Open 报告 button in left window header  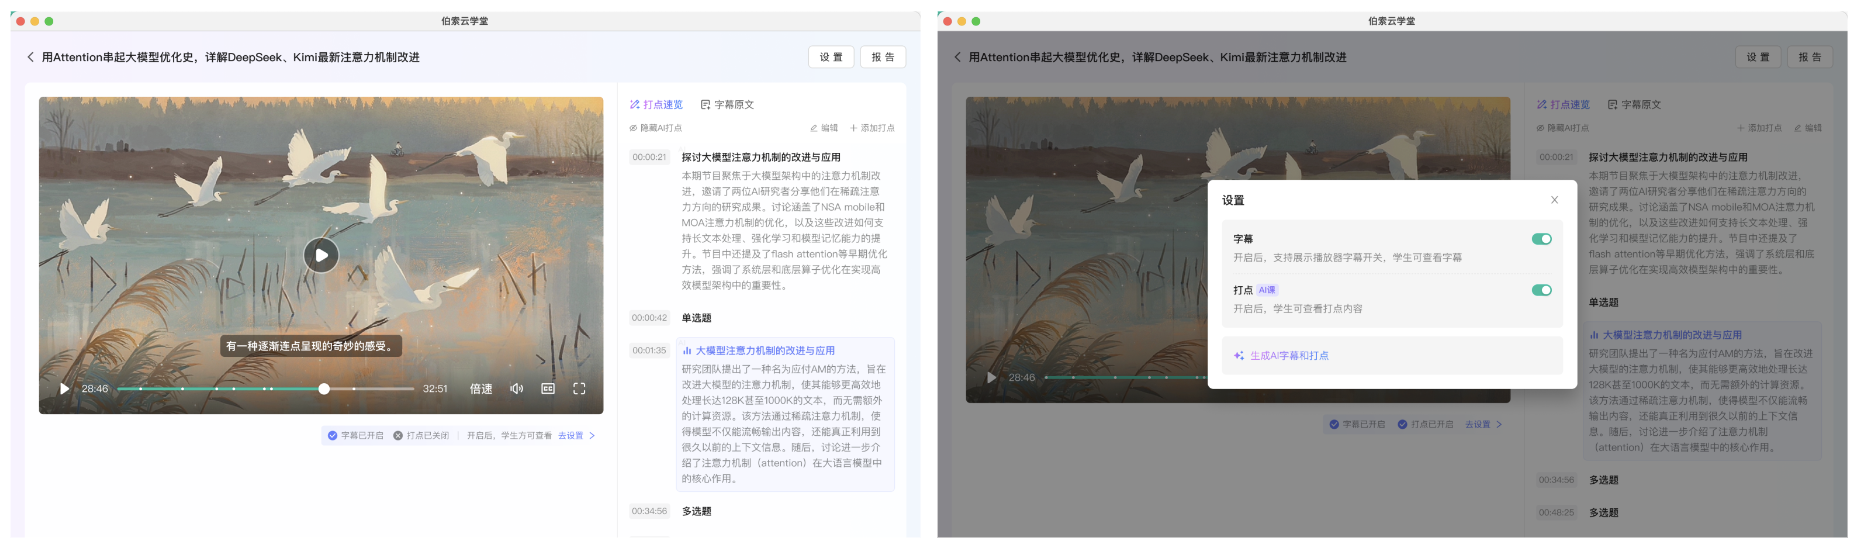pyautogui.click(x=883, y=57)
